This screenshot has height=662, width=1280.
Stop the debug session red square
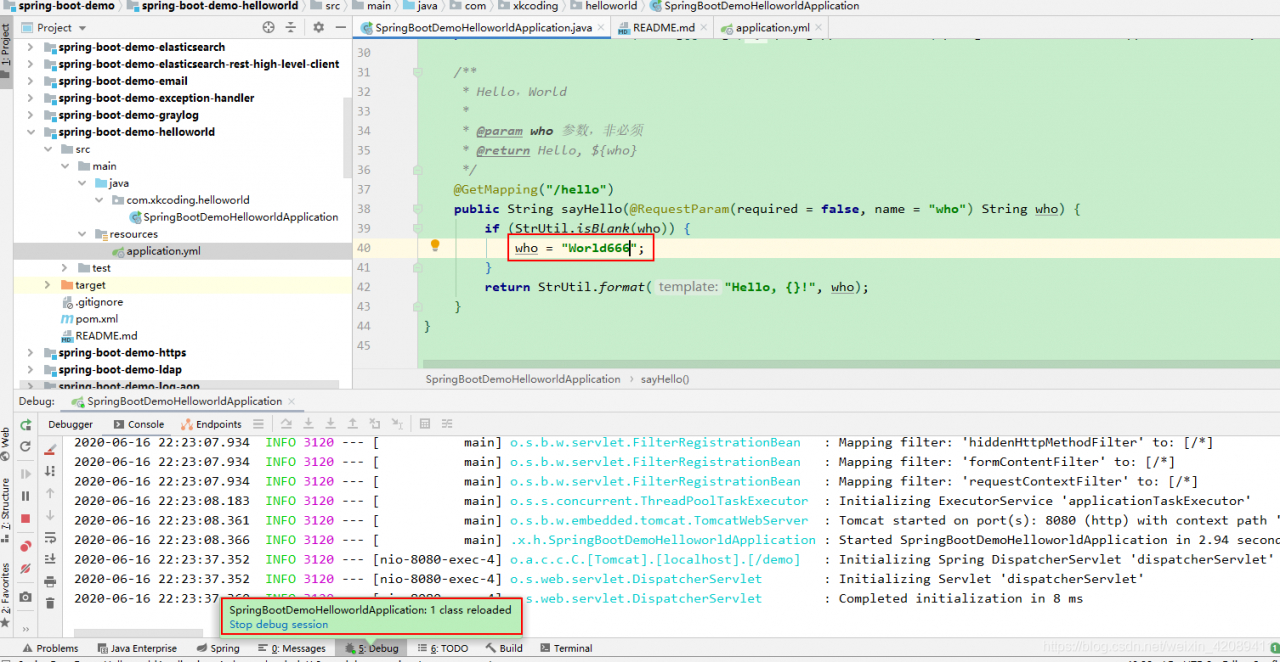click(25, 518)
